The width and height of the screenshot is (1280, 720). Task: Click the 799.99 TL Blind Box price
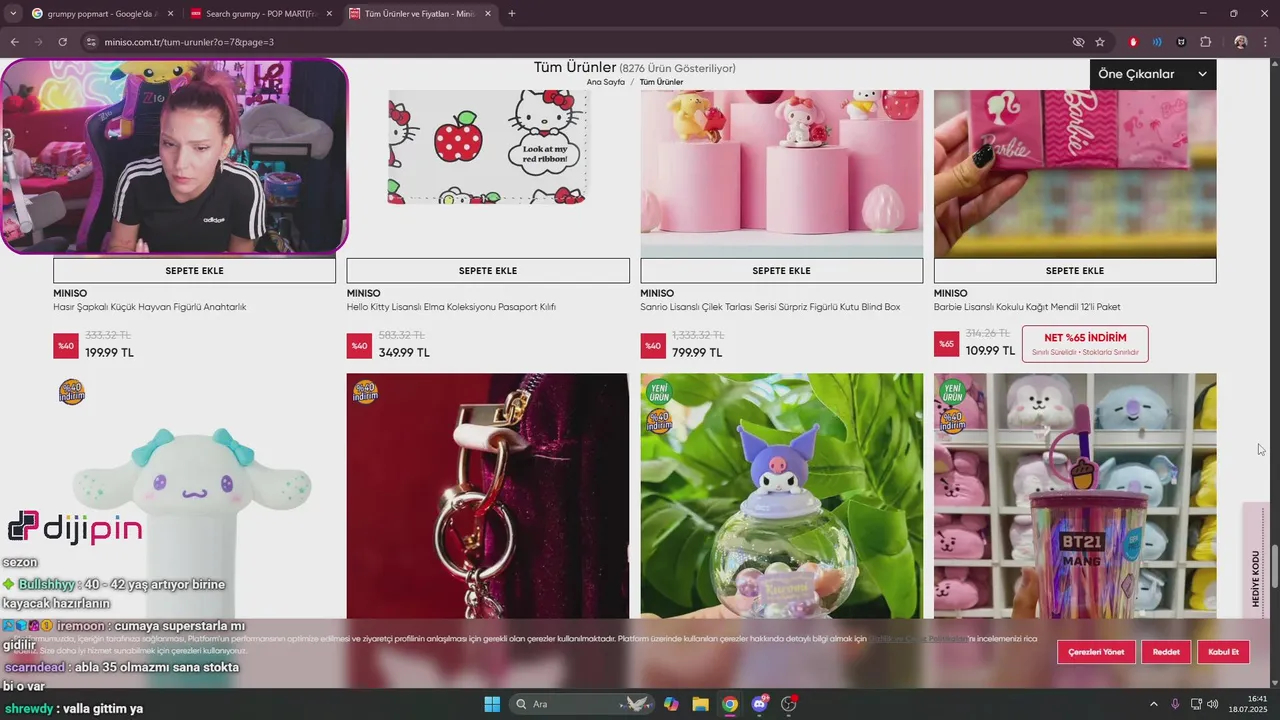tap(697, 353)
